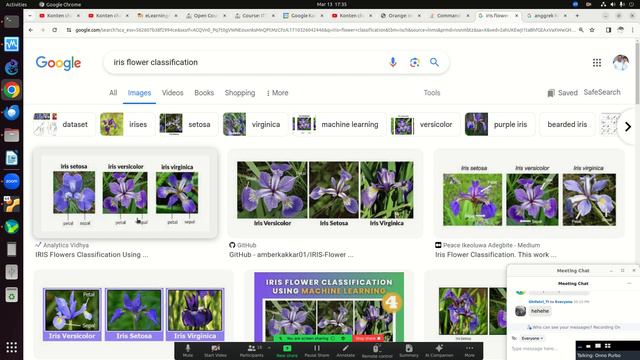Show more filter chips with right arrow

(628, 127)
